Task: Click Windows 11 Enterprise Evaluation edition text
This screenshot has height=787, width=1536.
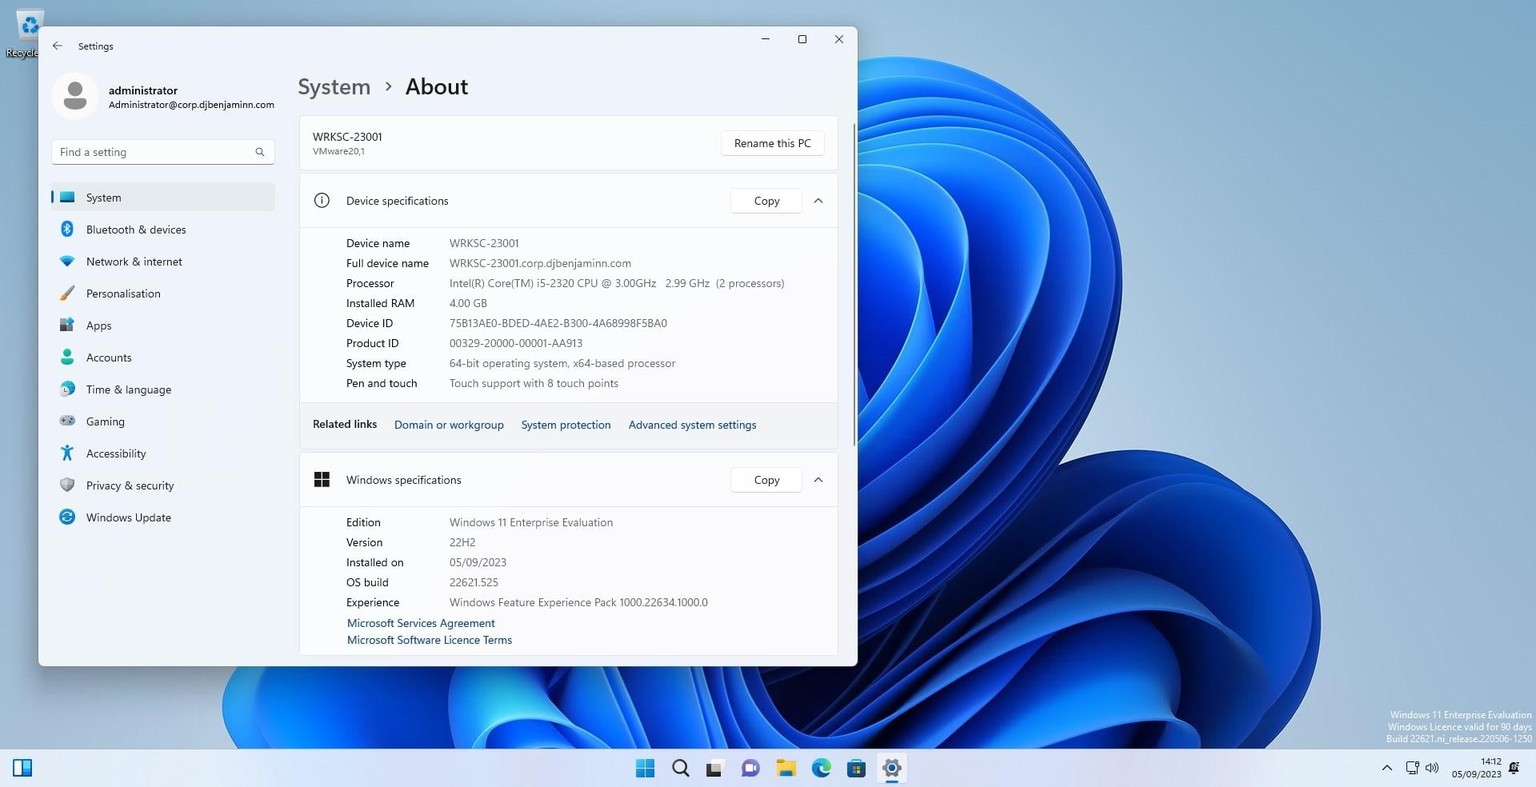Action: [531, 522]
